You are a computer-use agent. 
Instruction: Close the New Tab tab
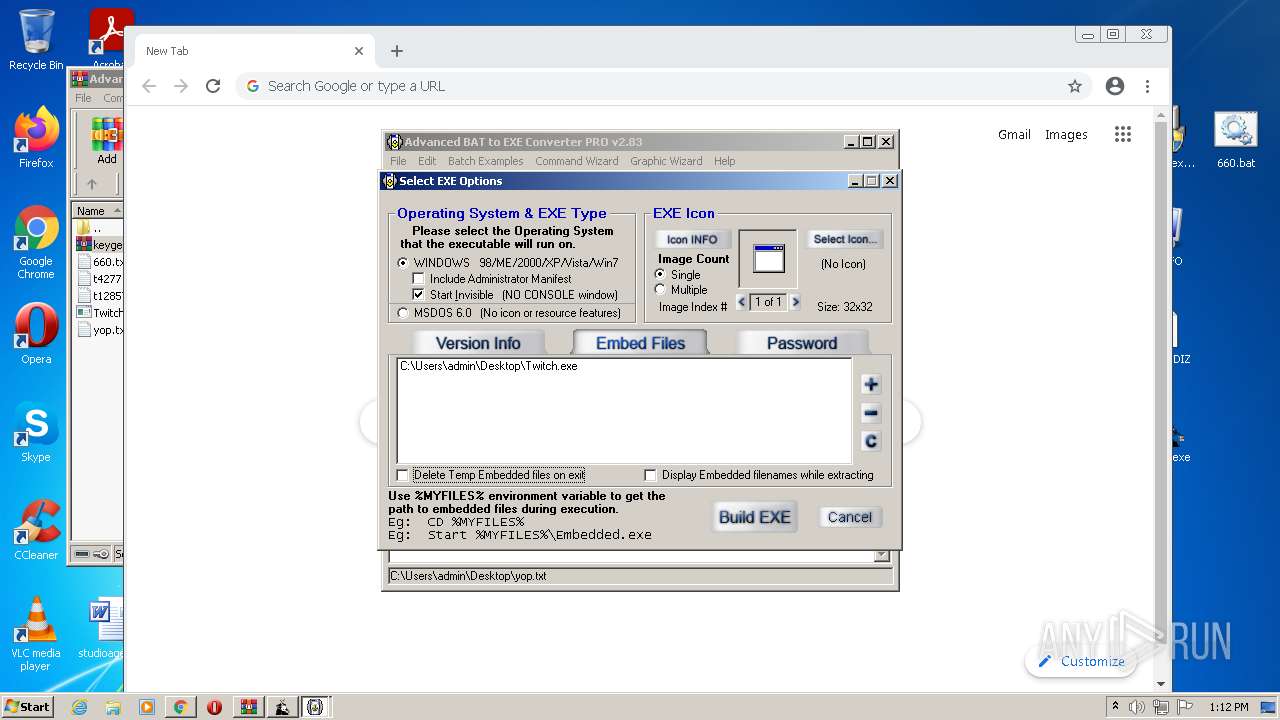pos(359,51)
